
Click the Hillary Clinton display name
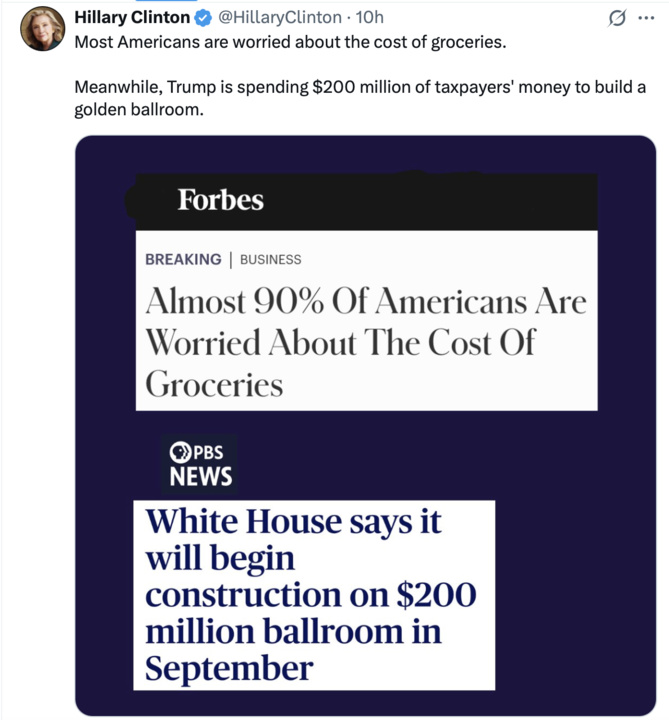(x=131, y=19)
